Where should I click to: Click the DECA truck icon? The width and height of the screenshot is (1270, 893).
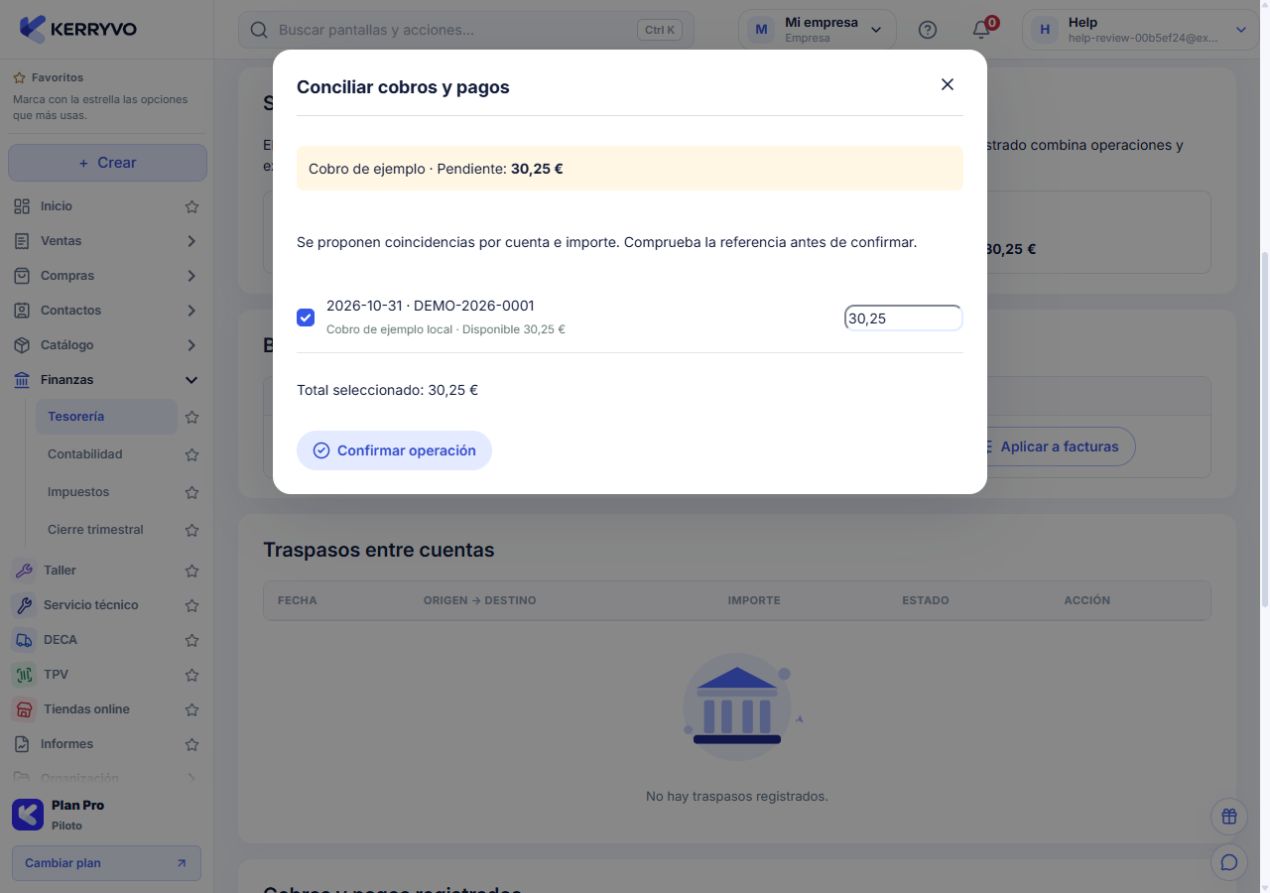point(23,640)
